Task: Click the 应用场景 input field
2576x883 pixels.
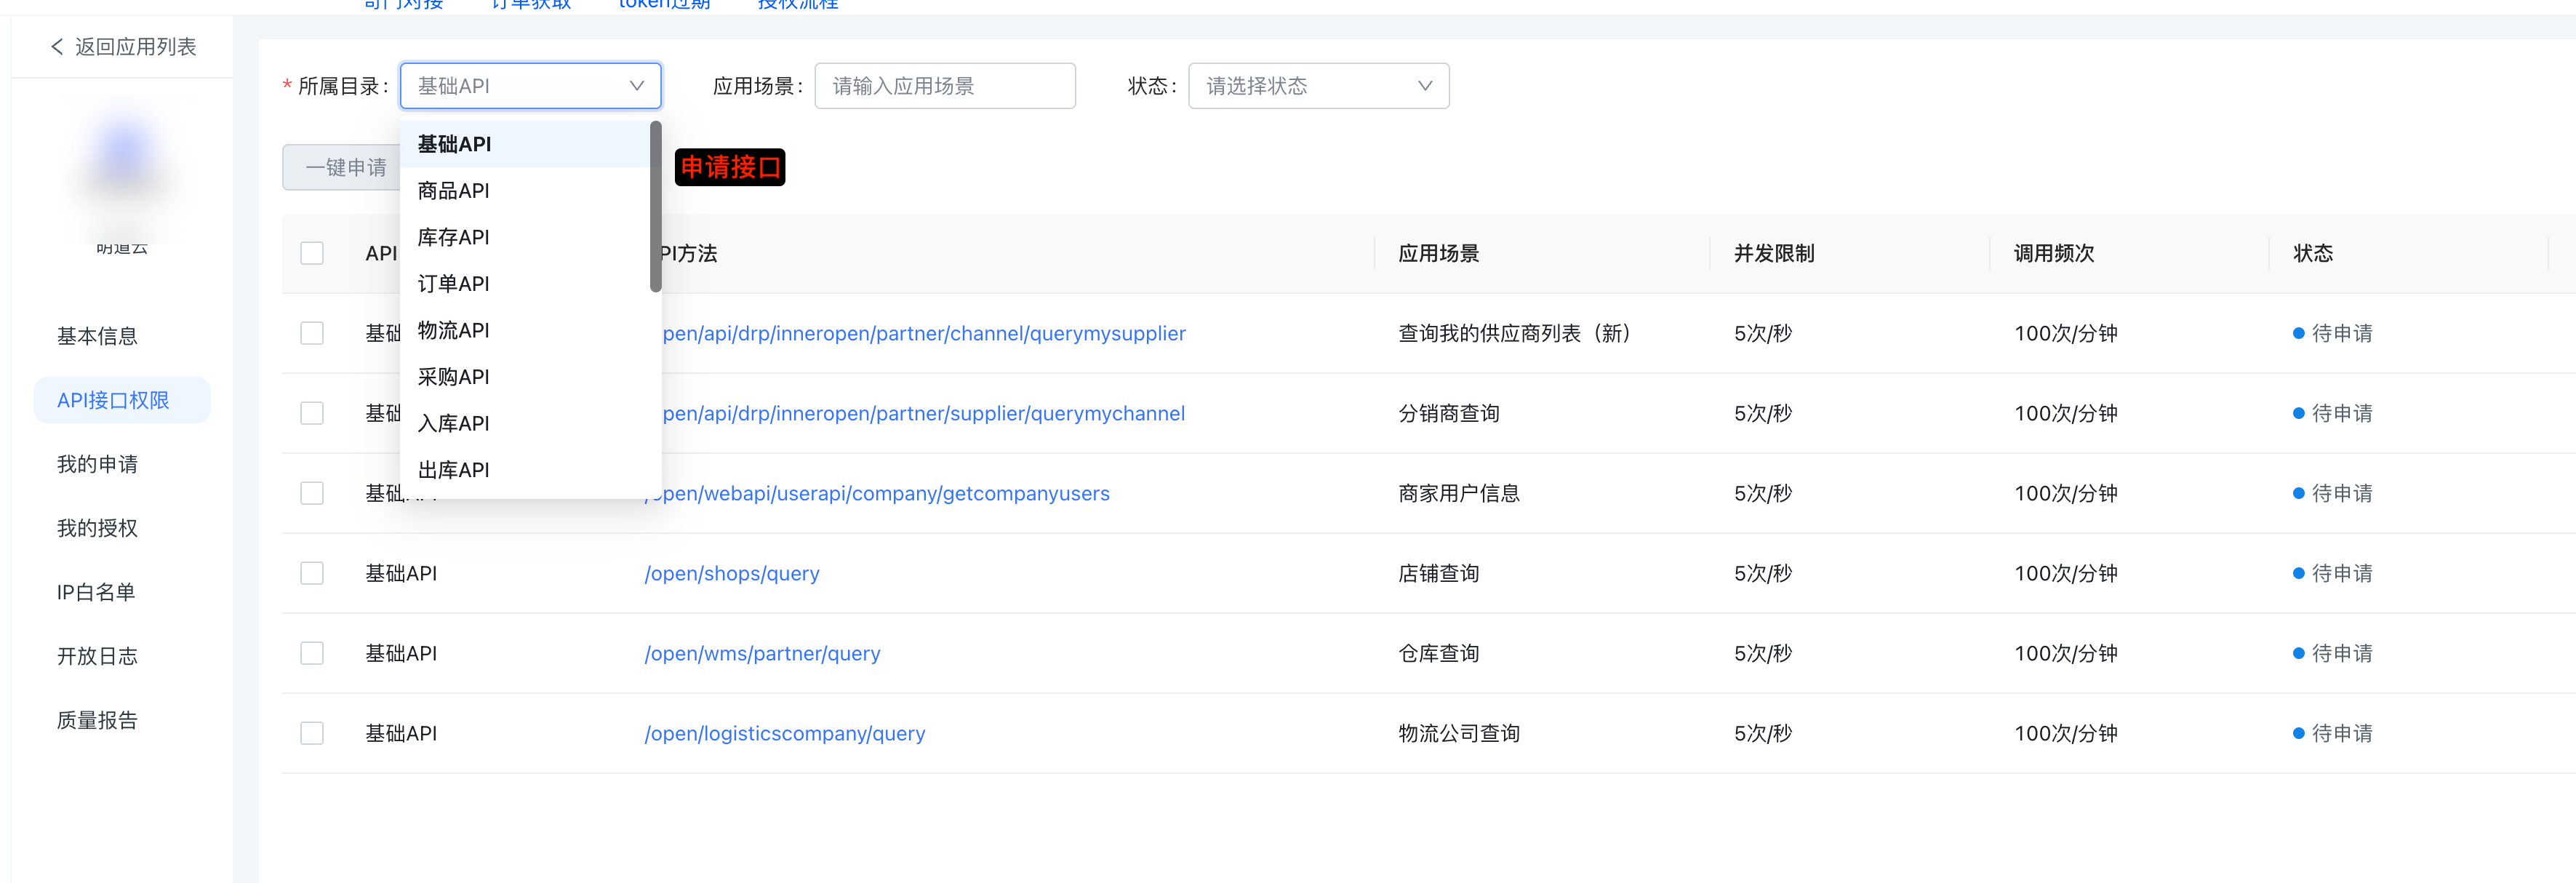Action: point(944,86)
